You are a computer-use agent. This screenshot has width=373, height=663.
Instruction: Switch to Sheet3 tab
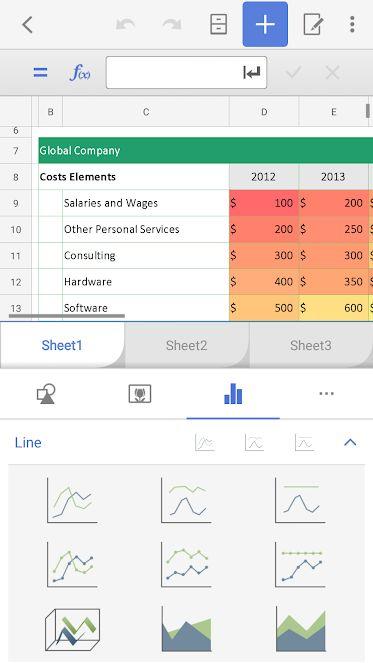[311, 345]
